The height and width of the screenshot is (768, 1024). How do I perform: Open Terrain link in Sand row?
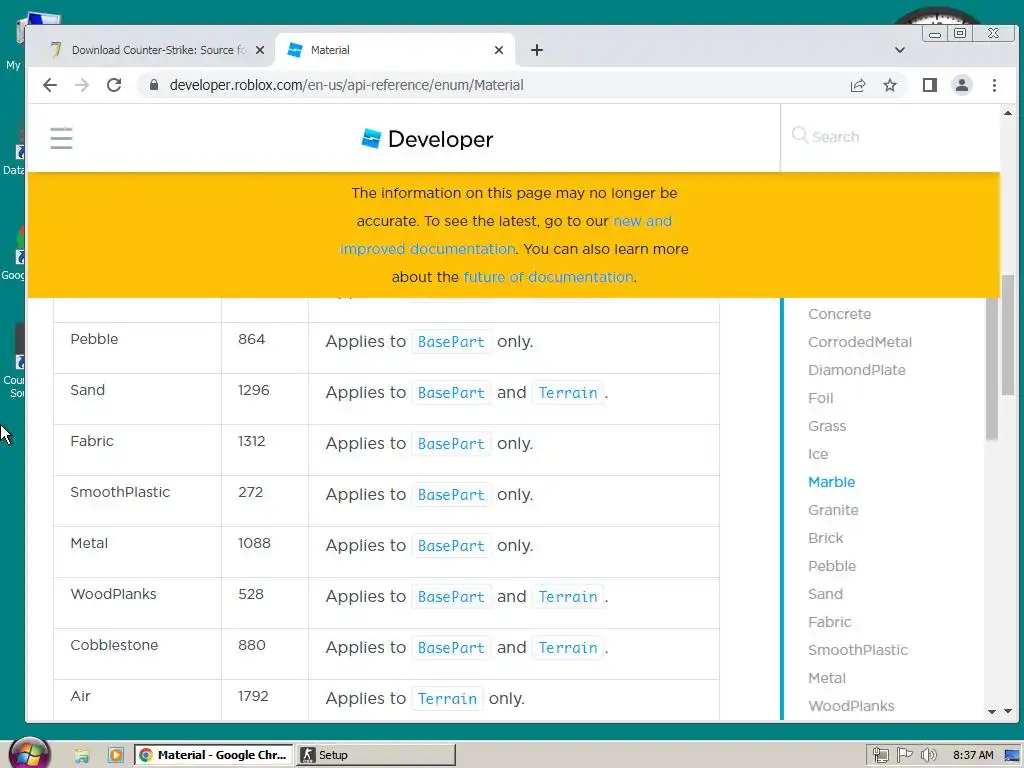(x=568, y=392)
